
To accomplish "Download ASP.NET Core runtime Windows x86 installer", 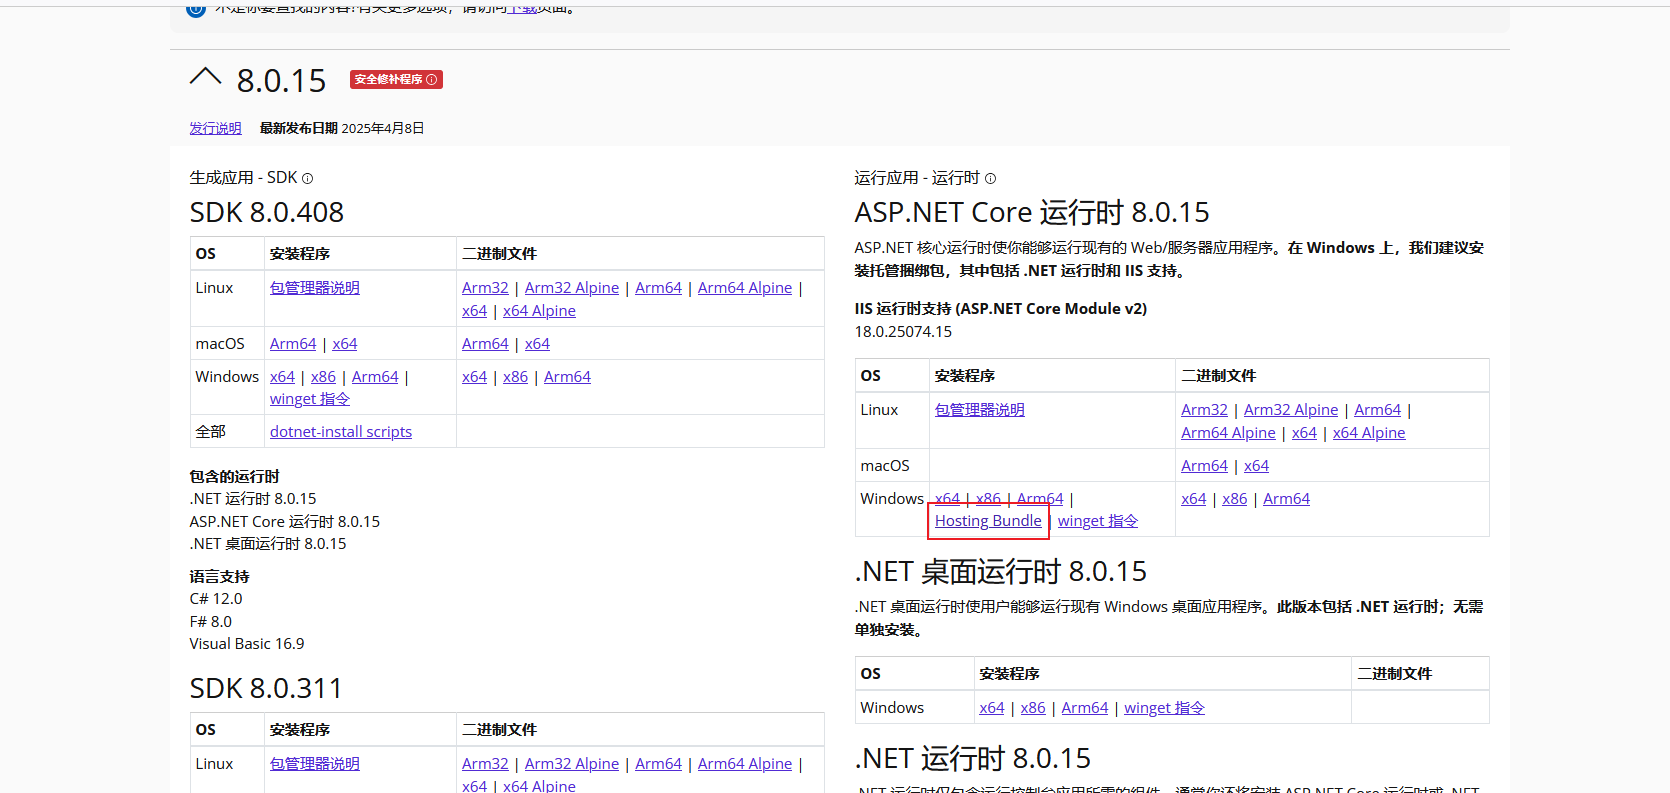I will 988,497.
